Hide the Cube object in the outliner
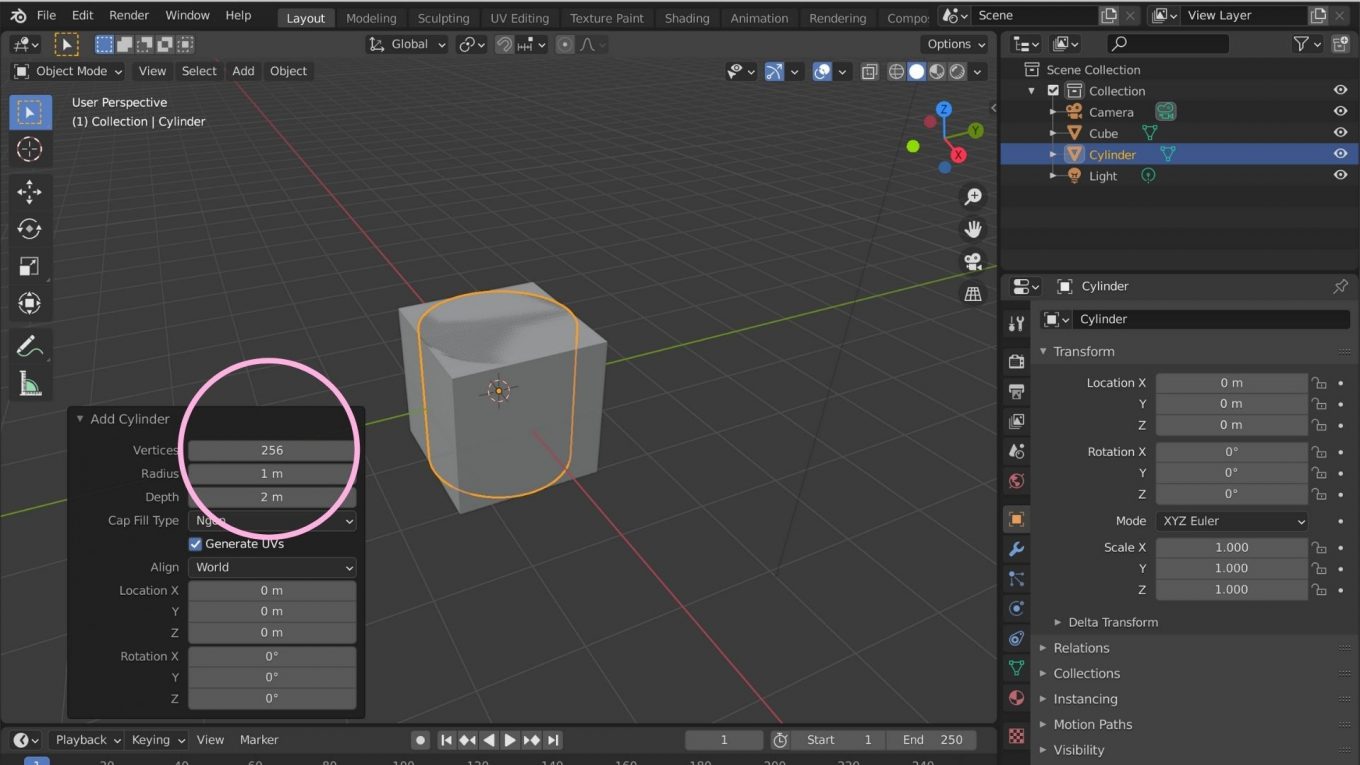The width and height of the screenshot is (1360, 765). (1340, 132)
